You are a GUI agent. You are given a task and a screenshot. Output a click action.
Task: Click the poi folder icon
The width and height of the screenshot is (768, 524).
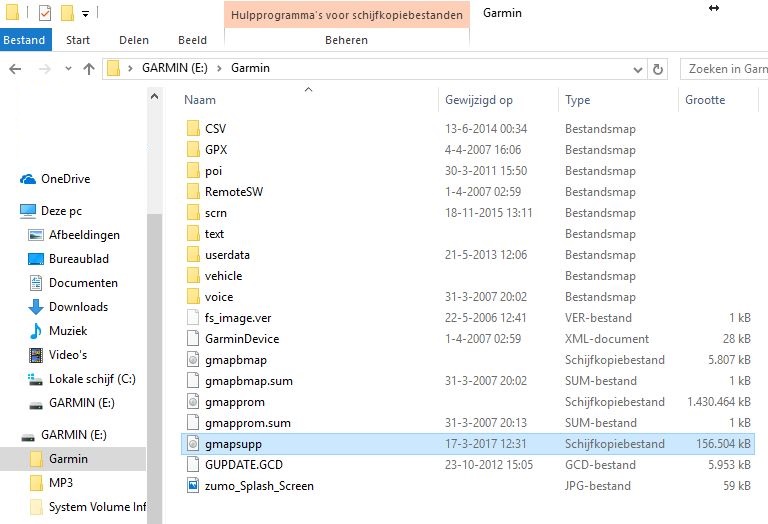pos(193,170)
